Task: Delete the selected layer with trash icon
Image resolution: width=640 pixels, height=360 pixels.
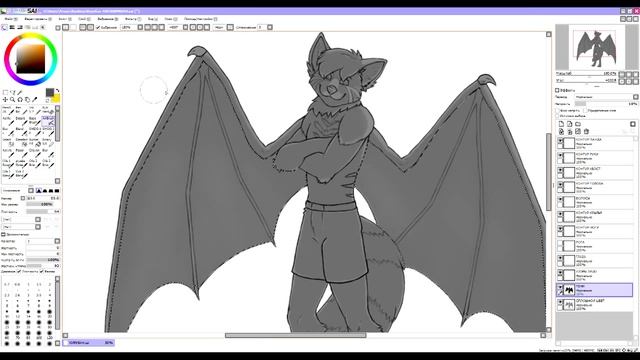Action: click(587, 131)
